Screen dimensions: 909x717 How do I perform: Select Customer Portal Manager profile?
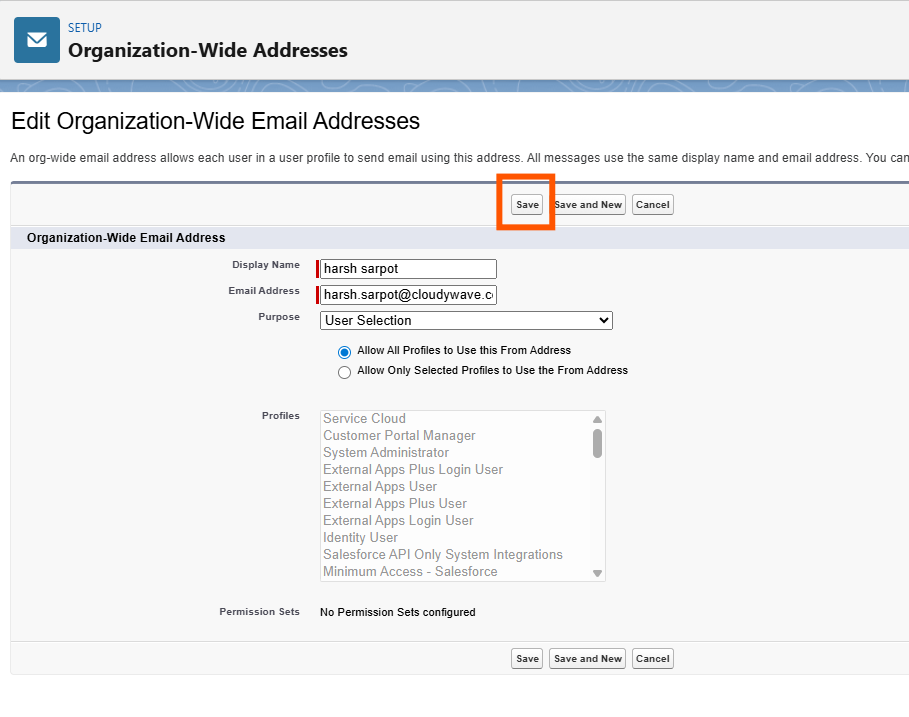[x=399, y=436]
